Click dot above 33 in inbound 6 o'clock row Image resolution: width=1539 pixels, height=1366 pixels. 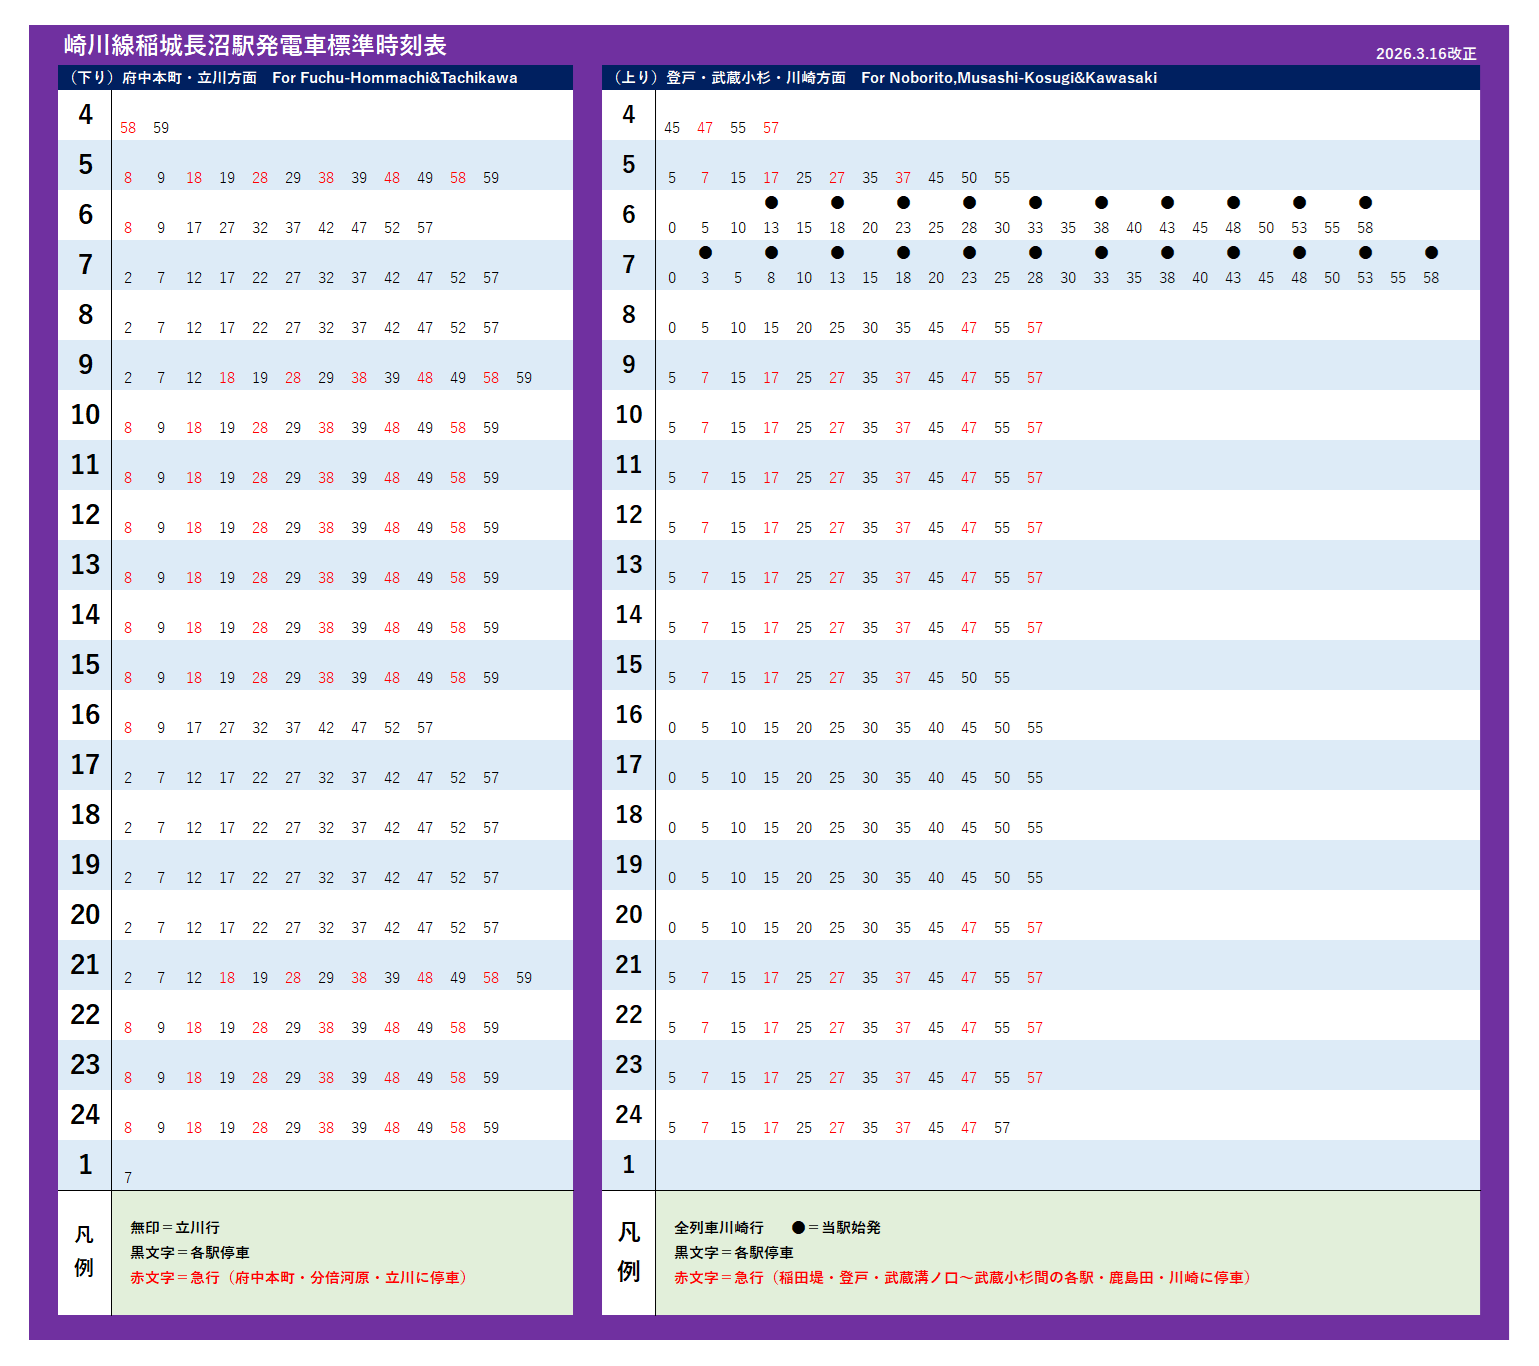point(1035,203)
